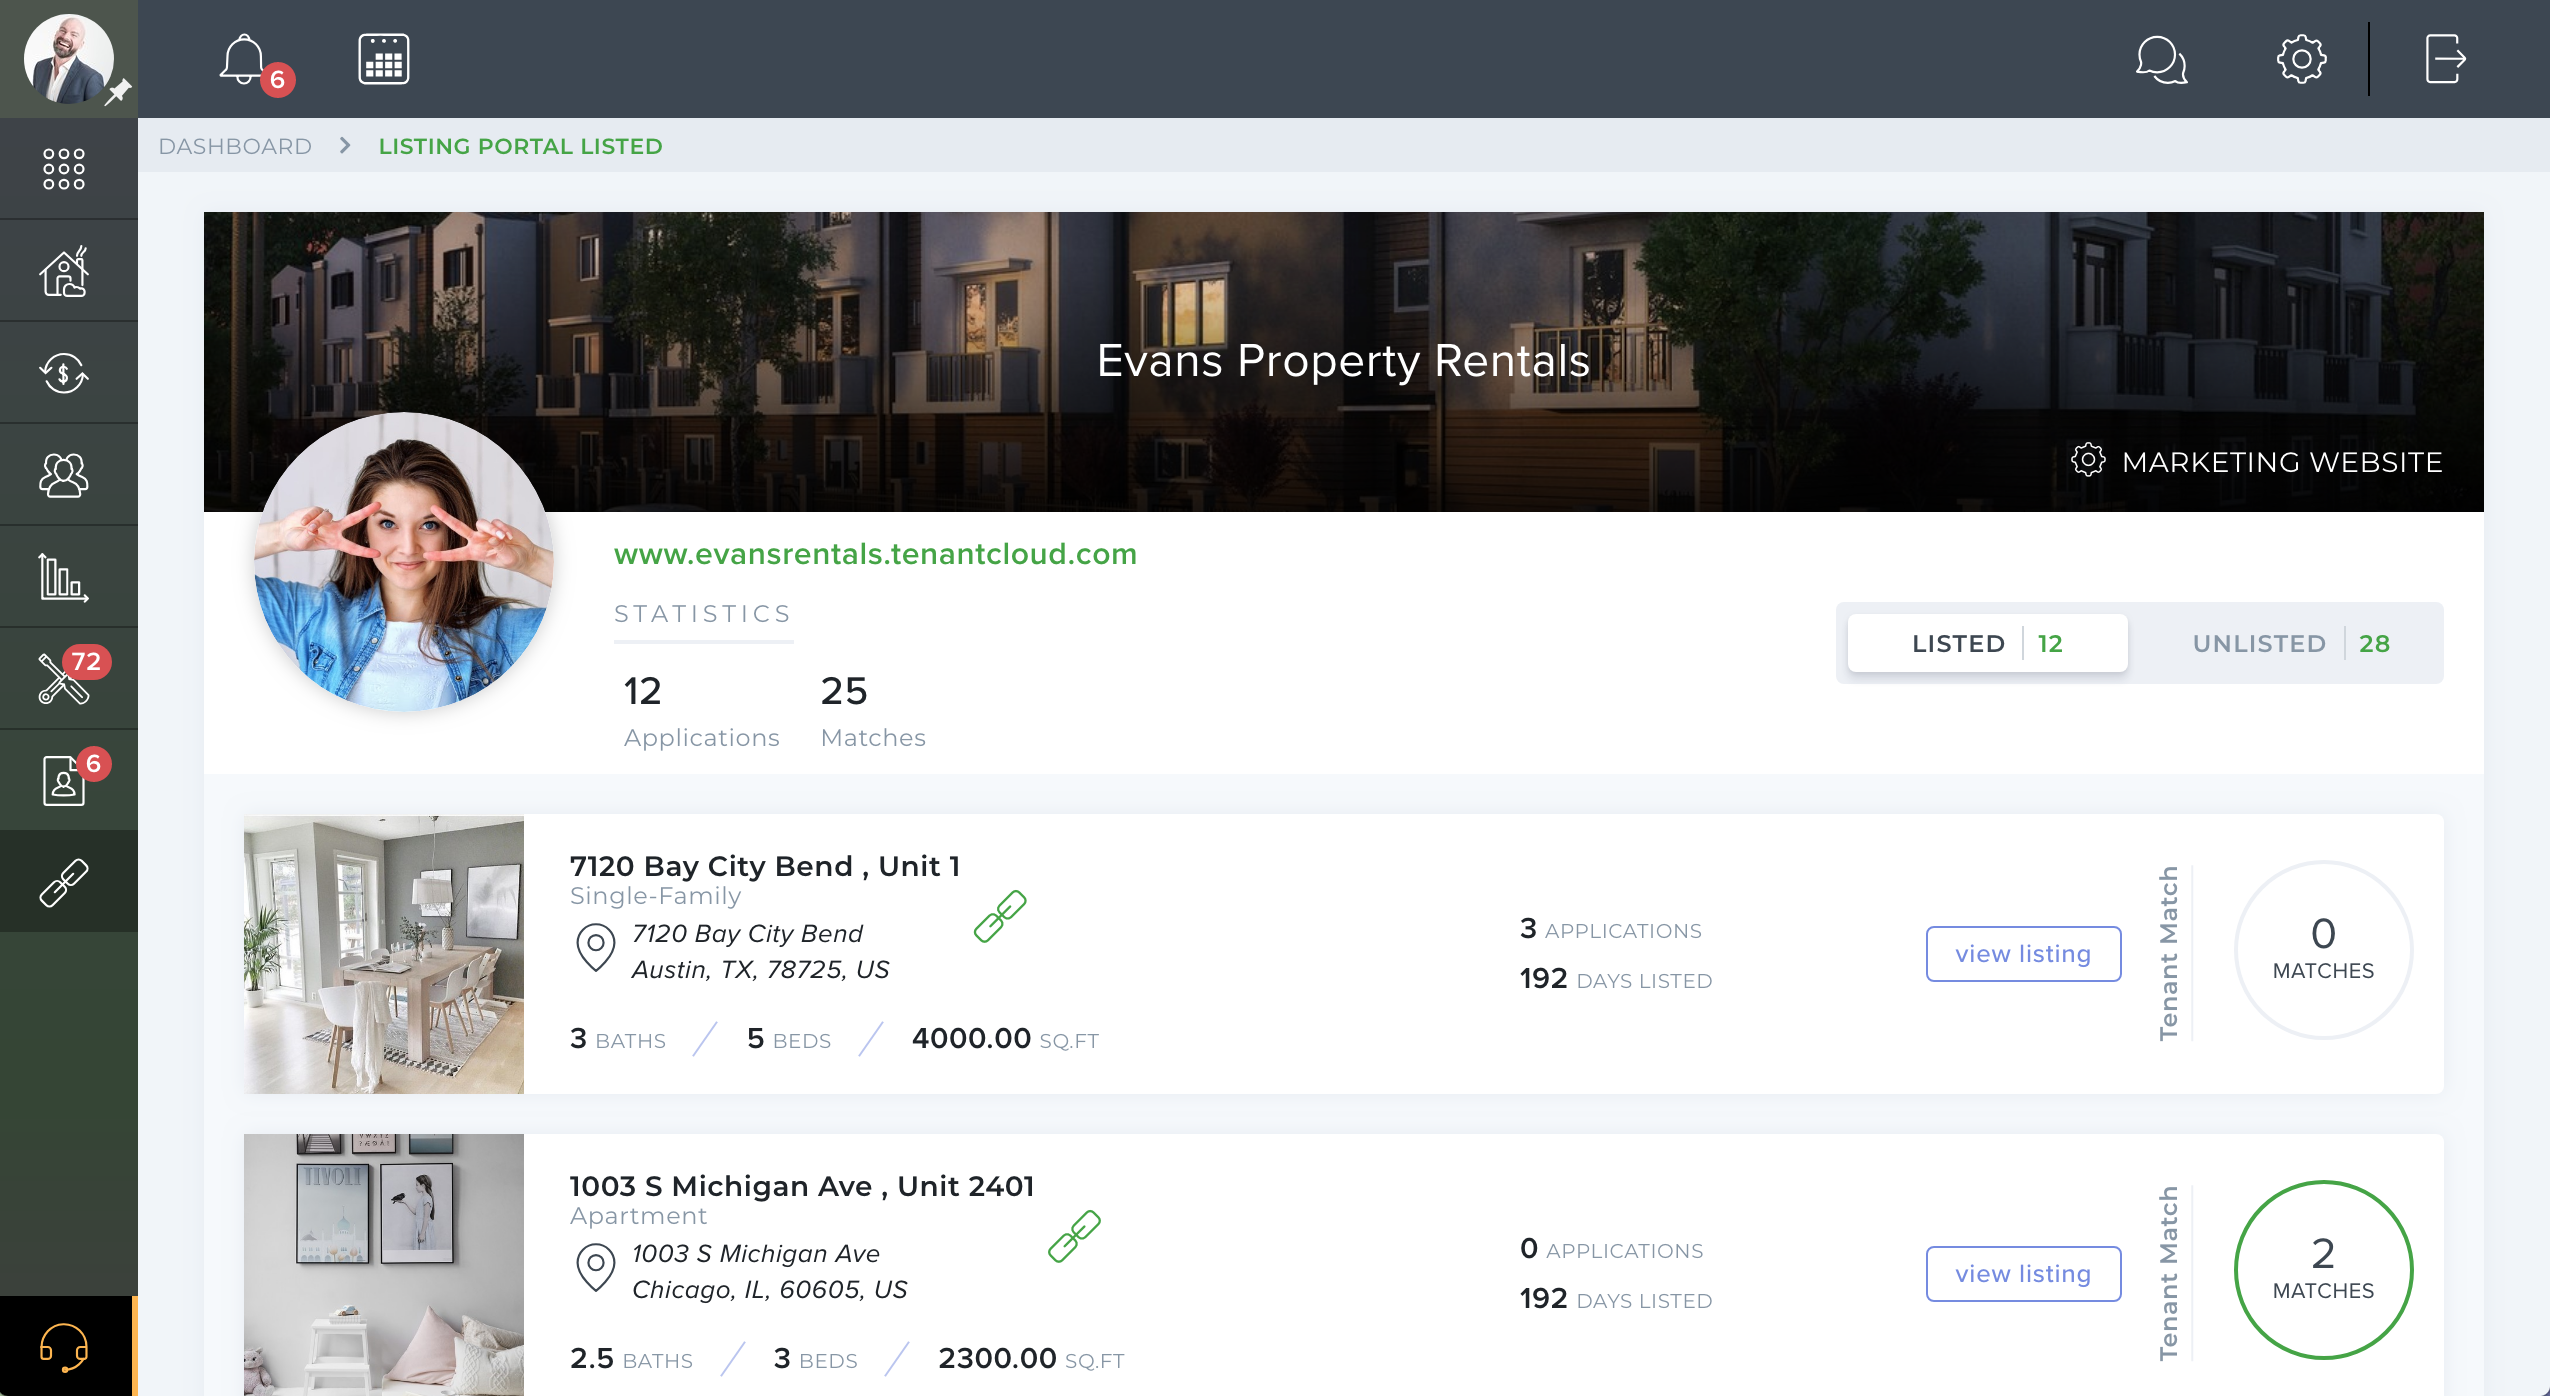The width and height of the screenshot is (2550, 1396).
Task: Click 3 APPLICATIONS for 7120 Bay City Bend
Action: pos(1610,930)
